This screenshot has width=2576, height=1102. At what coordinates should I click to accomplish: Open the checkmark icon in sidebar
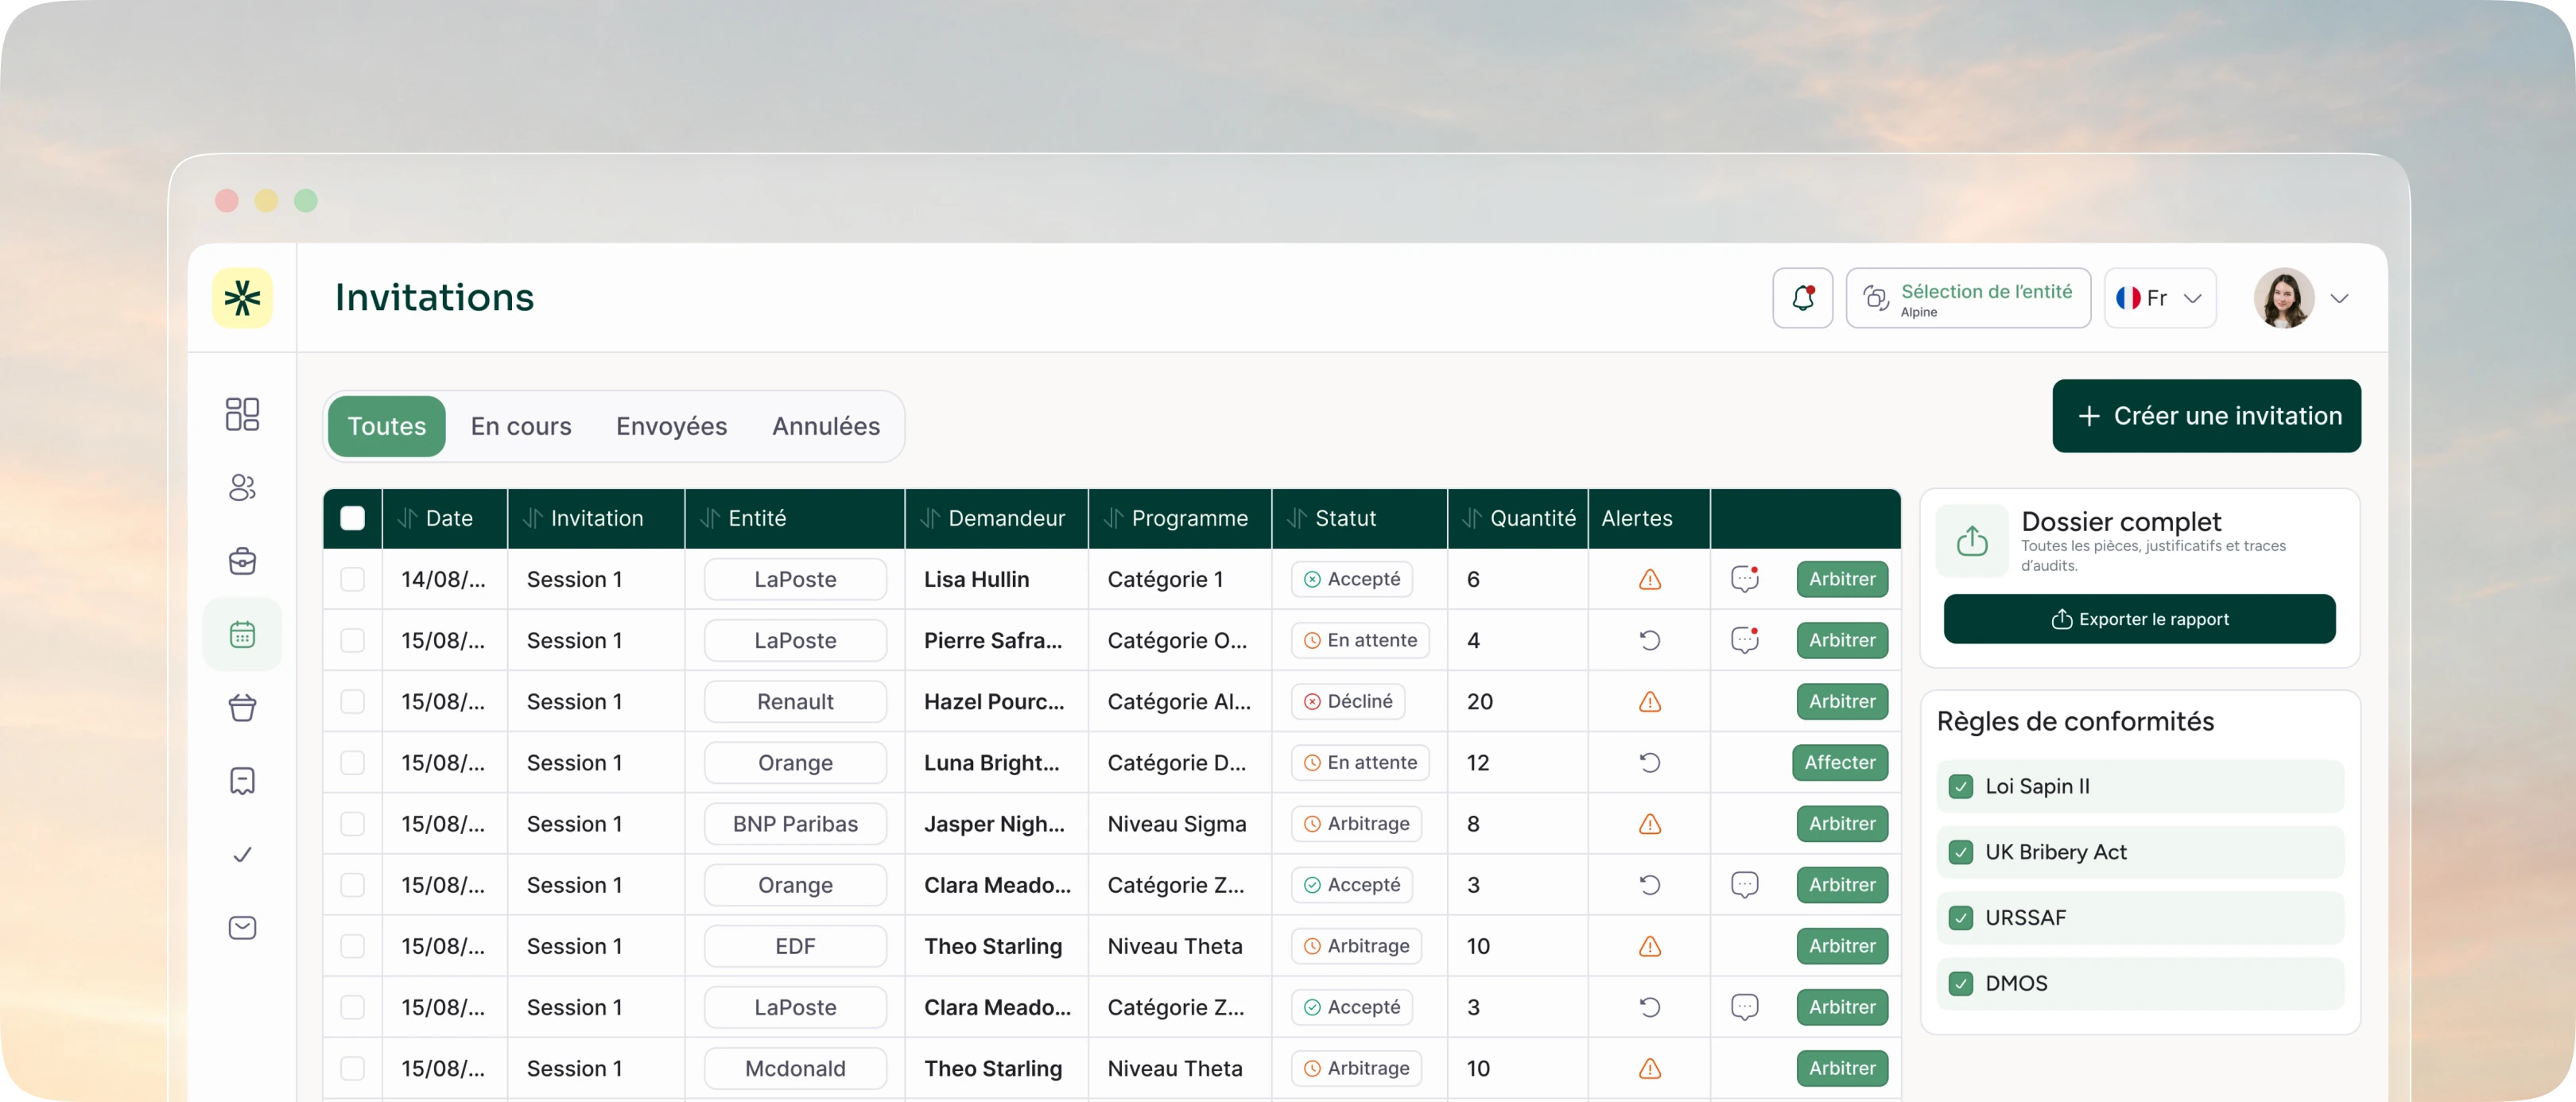point(242,854)
